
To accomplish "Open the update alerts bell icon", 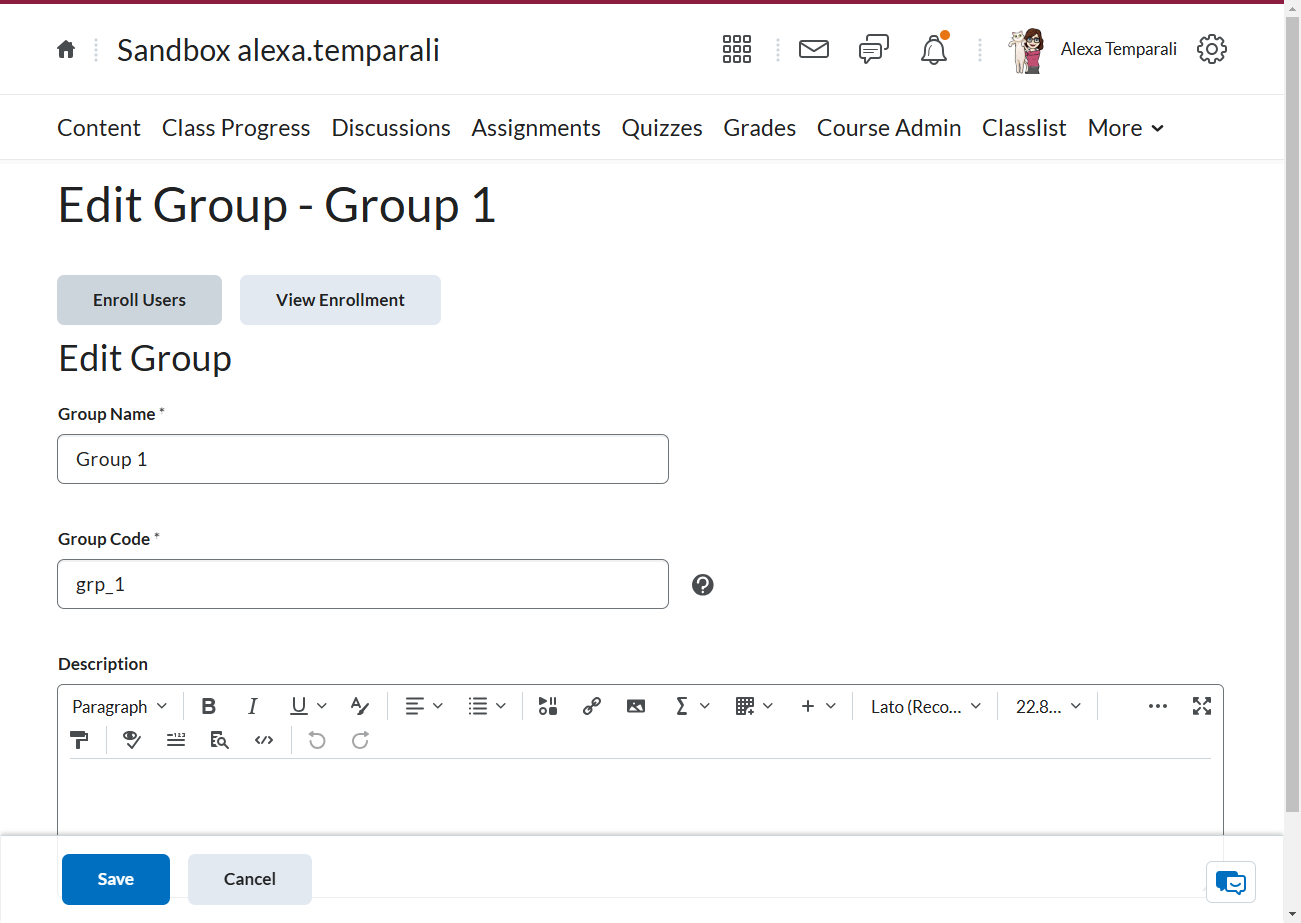I will pos(934,49).
